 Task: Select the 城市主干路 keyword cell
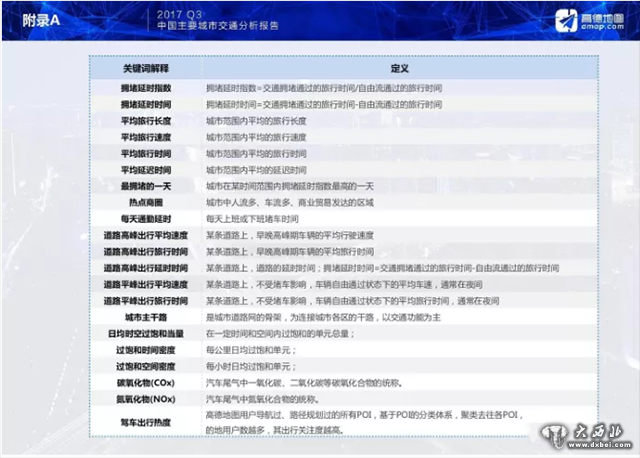pos(146,316)
